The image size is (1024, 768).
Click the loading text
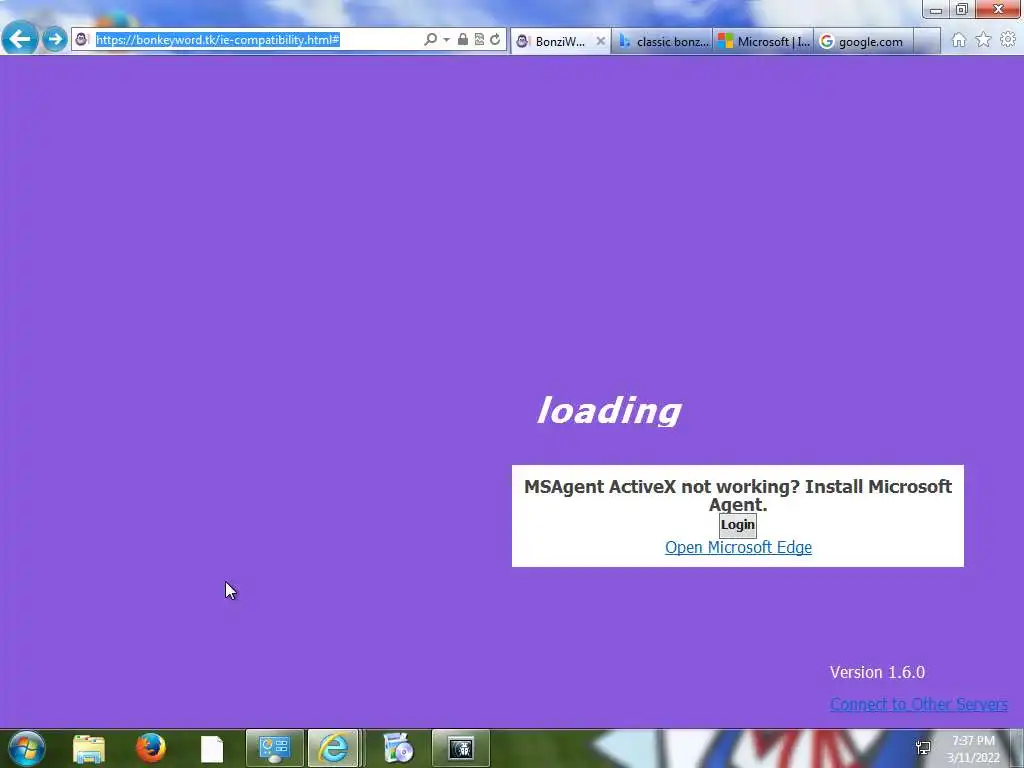(x=609, y=411)
